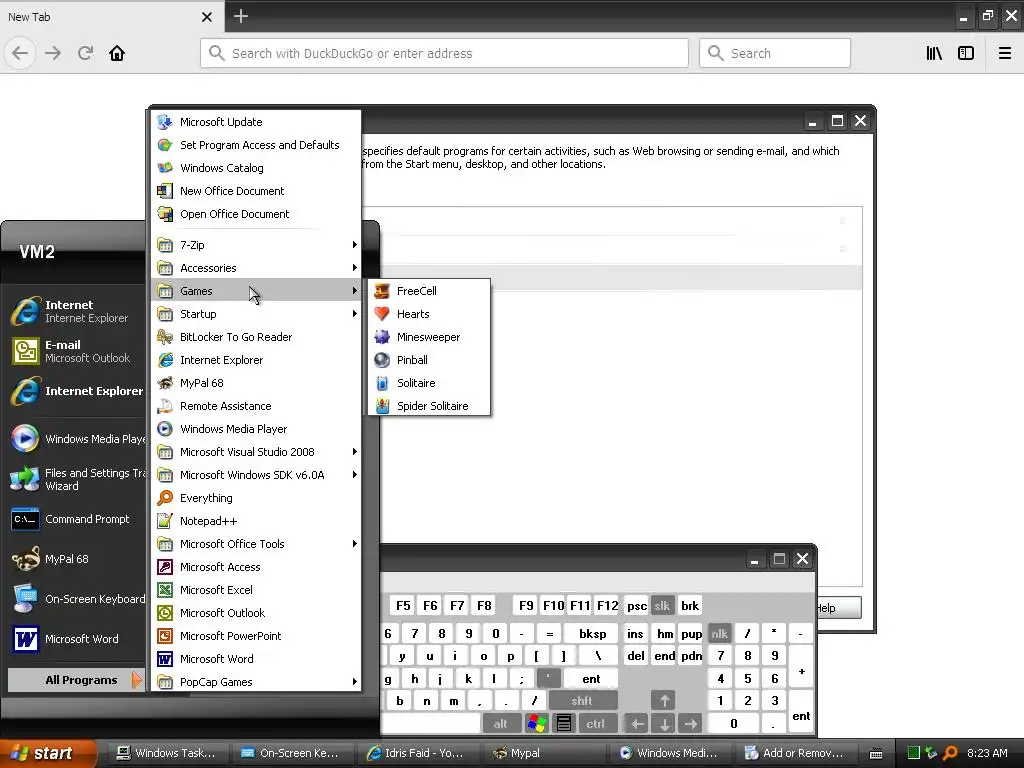The height and width of the screenshot is (768, 1024).
Task: Switch to Add or Remove taskbar button
Action: point(795,753)
